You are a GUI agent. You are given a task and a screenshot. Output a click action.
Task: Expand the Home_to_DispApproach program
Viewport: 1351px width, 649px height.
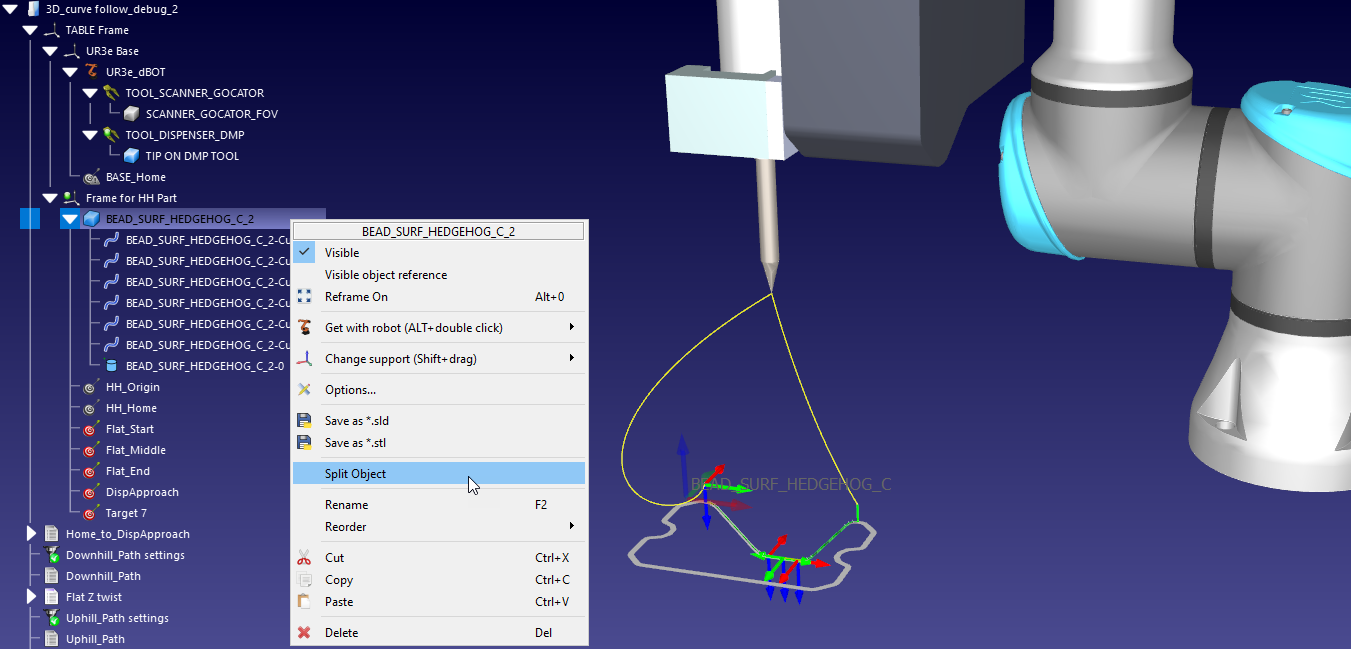pyautogui.click(x=32, y=534)
